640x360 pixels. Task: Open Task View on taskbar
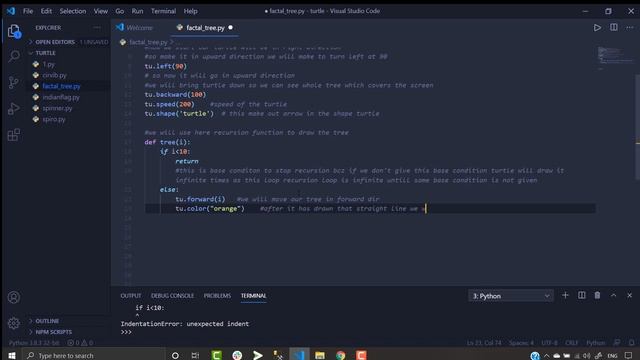pyautogui.click(x=196, y=356)
